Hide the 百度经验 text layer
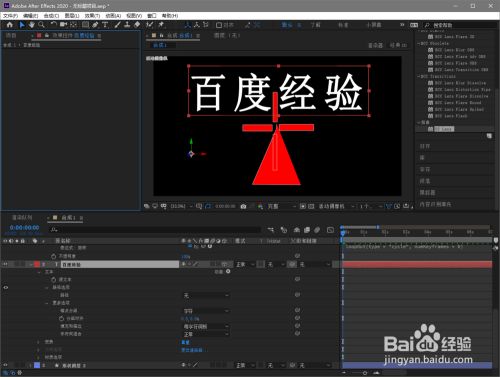500x377 pixels. click(x=5, y=264)
